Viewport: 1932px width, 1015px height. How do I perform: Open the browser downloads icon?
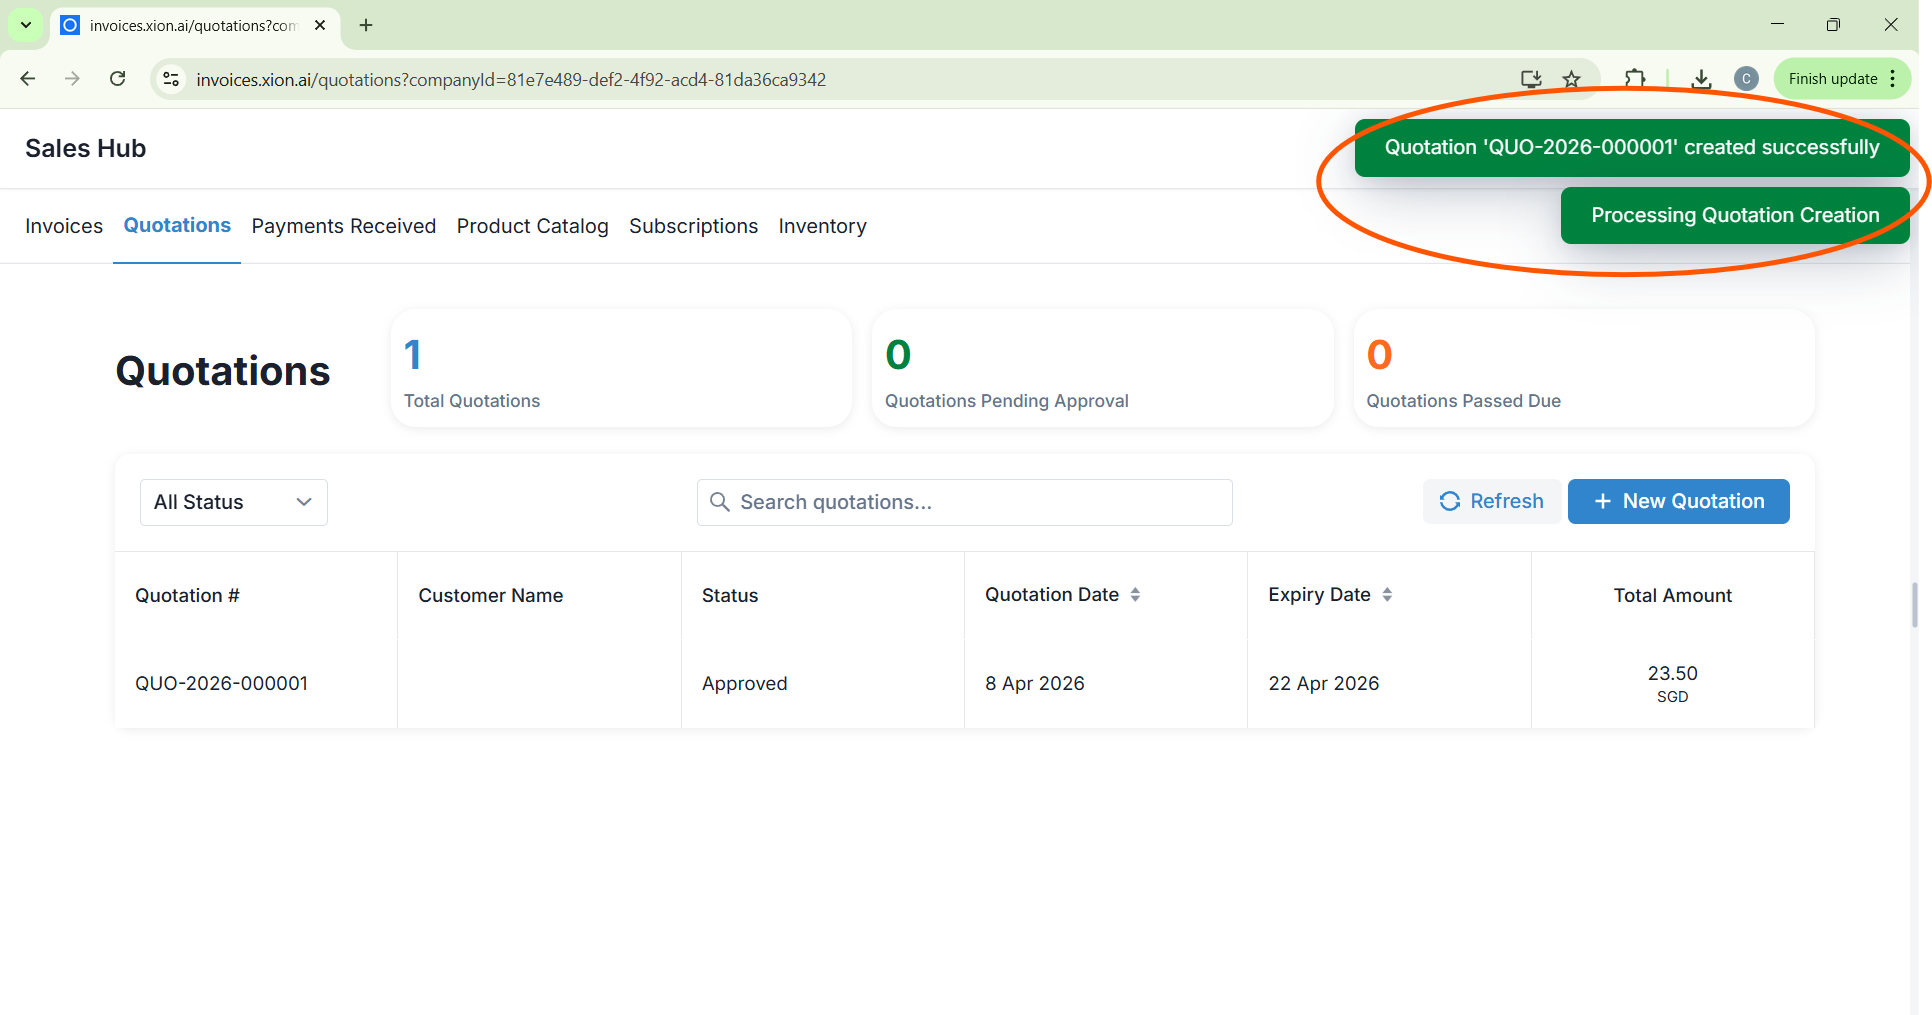tap(1701, 79)
